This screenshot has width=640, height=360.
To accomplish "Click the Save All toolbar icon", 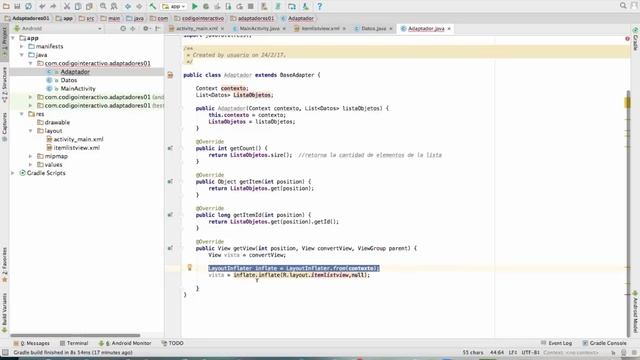I will 17,6.
